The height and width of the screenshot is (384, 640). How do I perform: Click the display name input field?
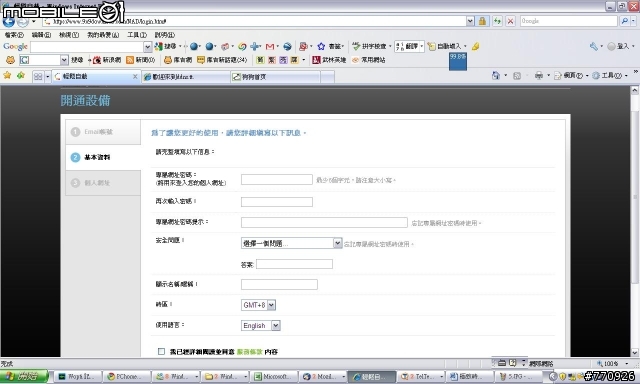click(279, 284)
